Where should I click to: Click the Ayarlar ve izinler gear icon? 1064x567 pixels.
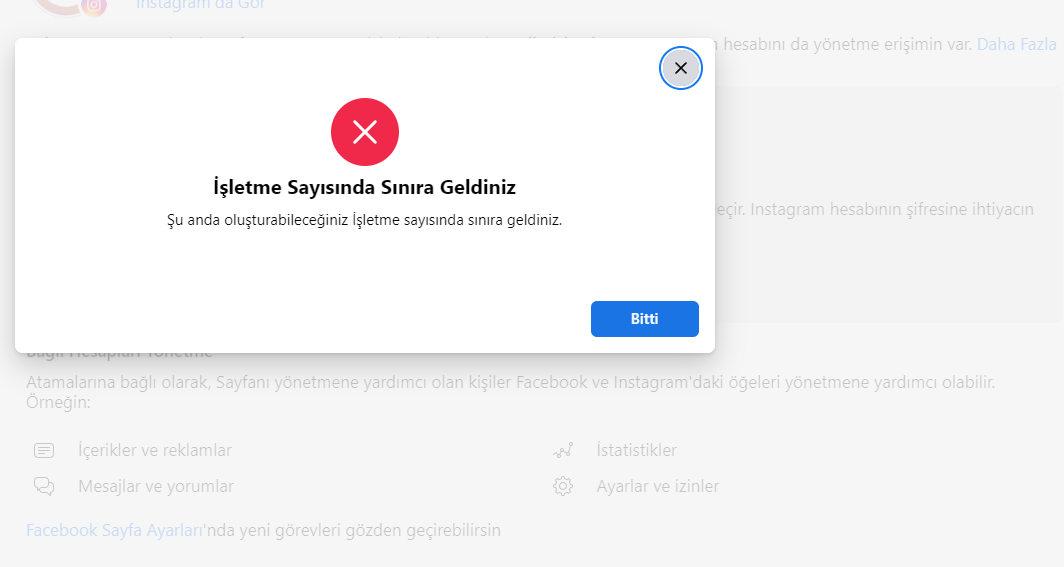coord(563,486)
